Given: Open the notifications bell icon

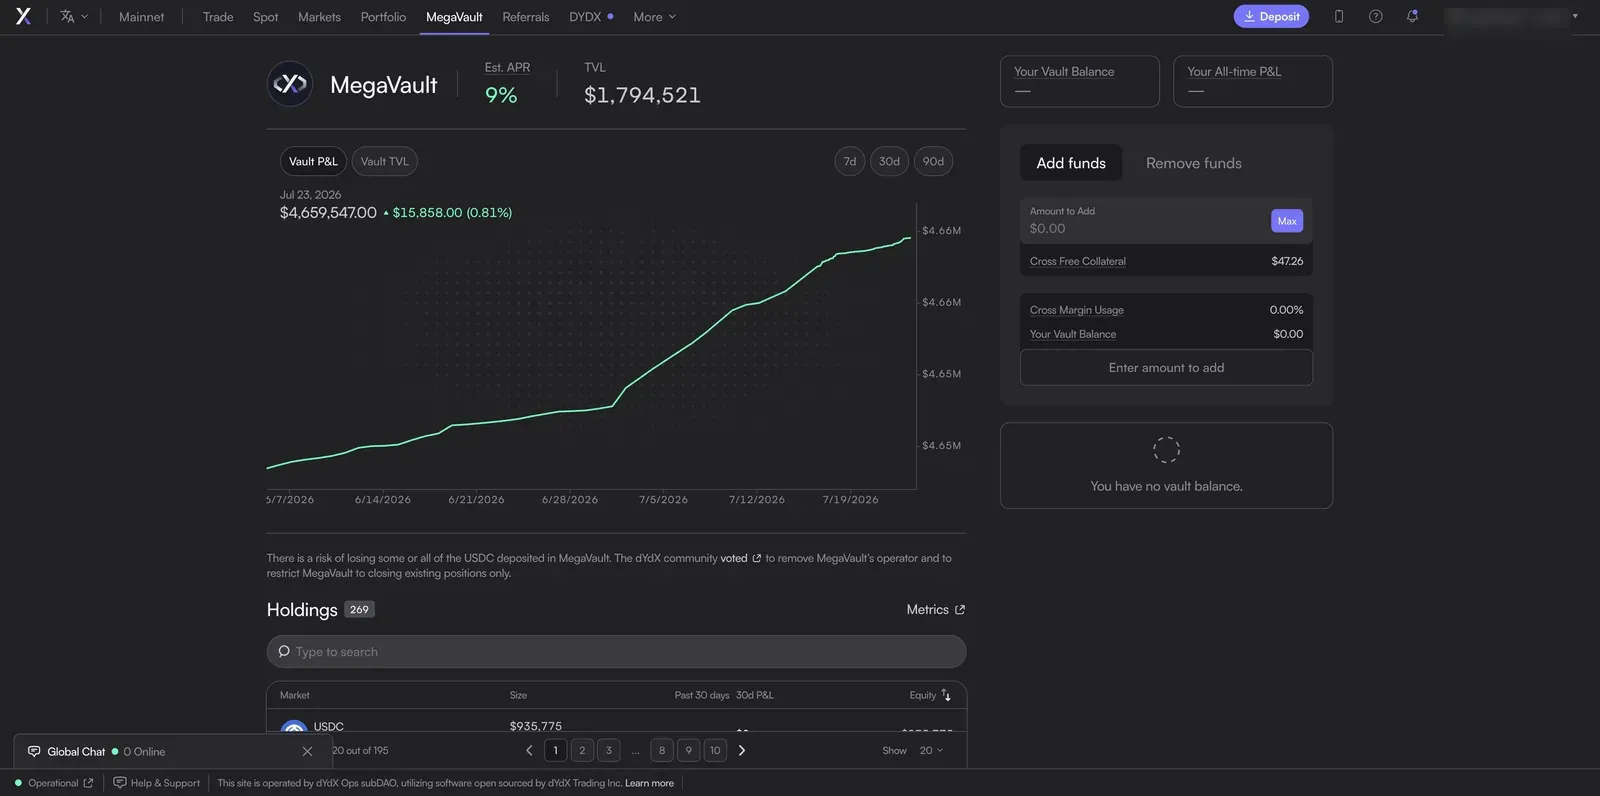Looking at the screenshot, I should coord(1412,16).
